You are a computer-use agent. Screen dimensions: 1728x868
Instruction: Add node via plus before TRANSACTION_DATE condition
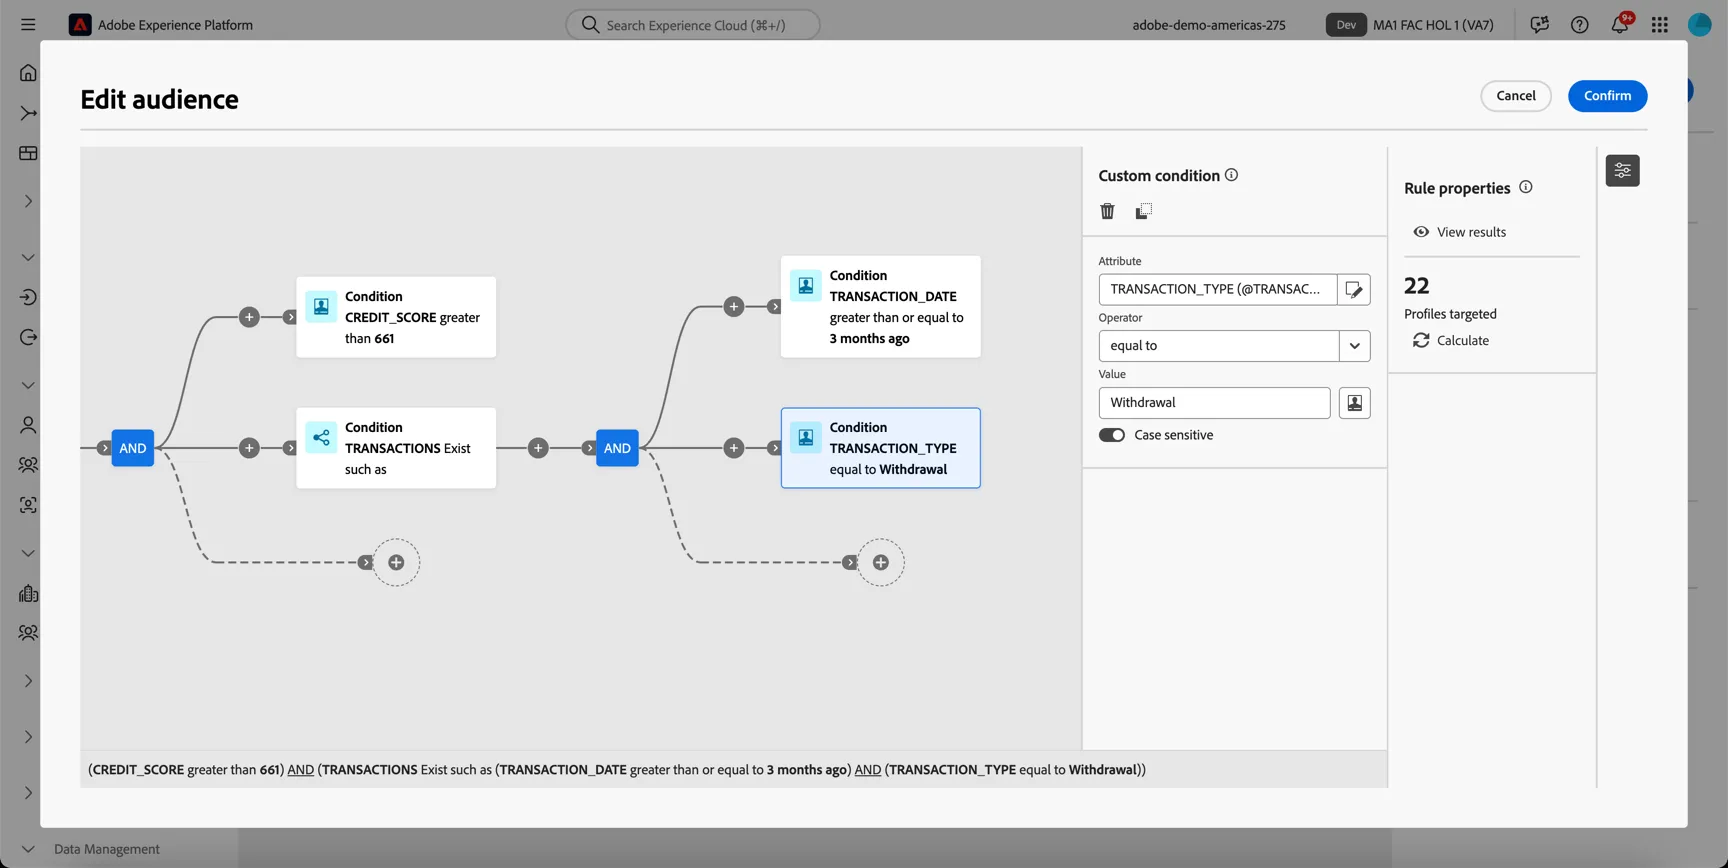[734, 307]
